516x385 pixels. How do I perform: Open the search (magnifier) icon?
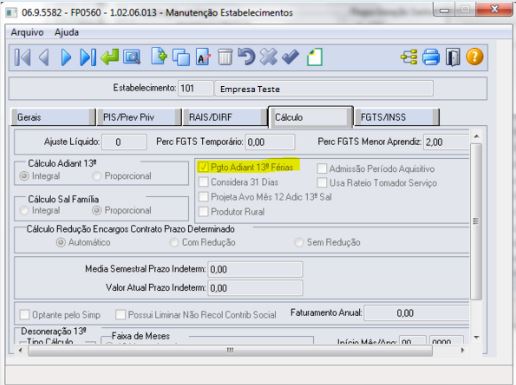click(x=132, y=57)
